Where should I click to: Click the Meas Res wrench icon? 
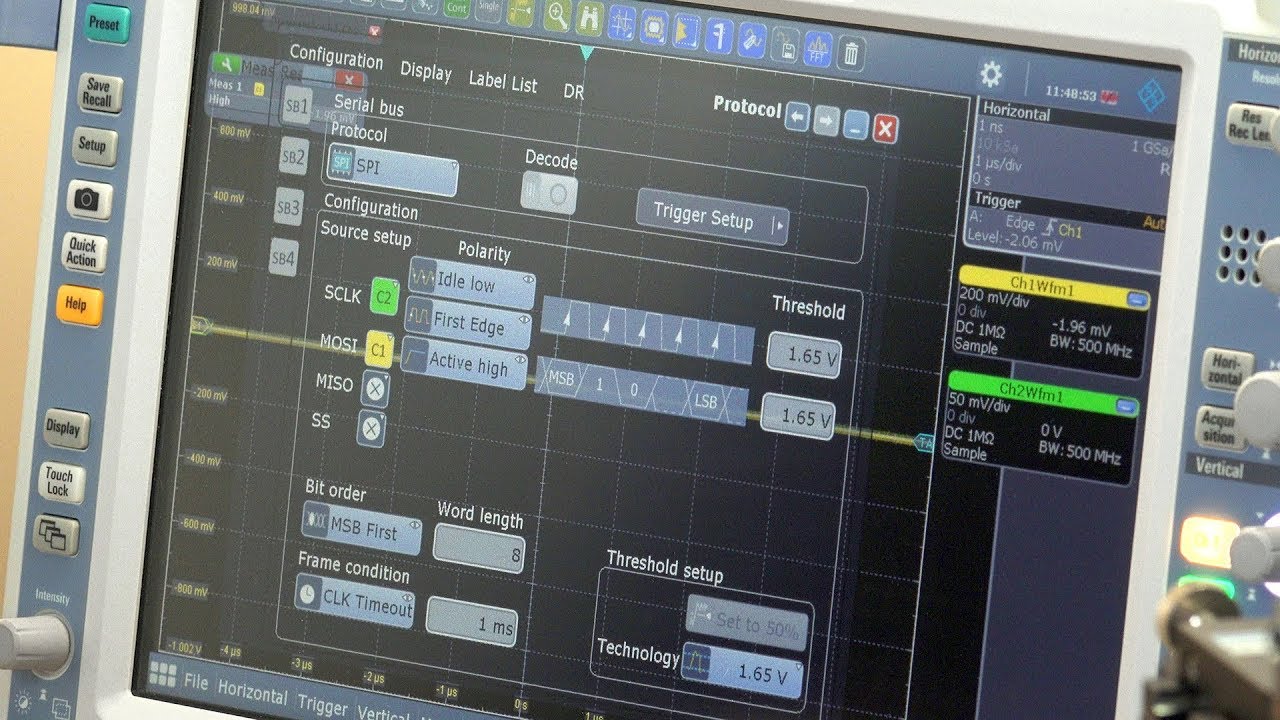pyautogui.click(x=228, y=64)
